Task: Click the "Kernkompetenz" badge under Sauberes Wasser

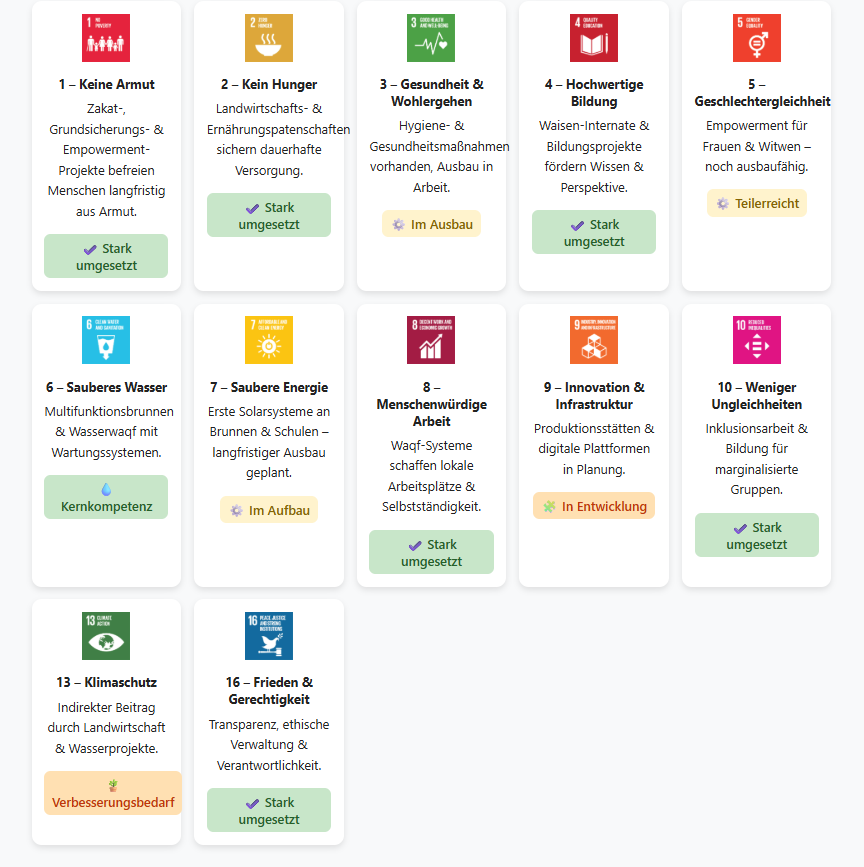Action: pos(106,497)
